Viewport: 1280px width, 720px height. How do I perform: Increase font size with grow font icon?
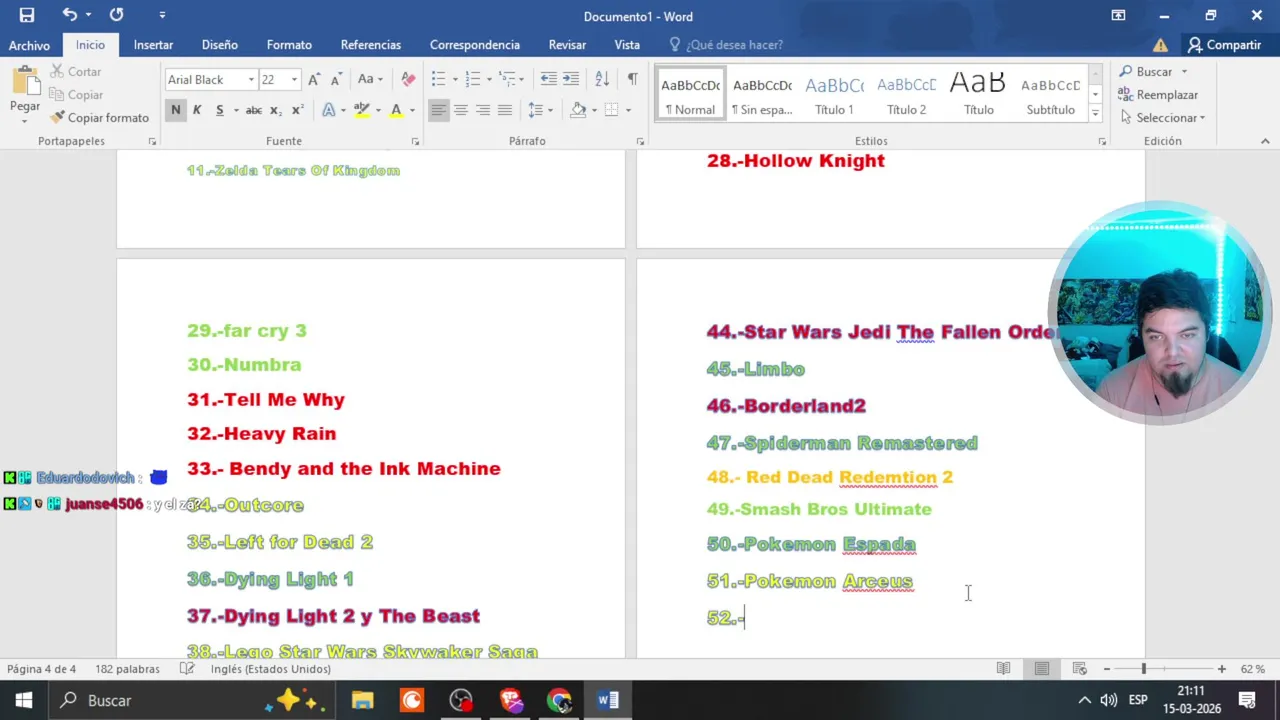(x=314, y=79)
